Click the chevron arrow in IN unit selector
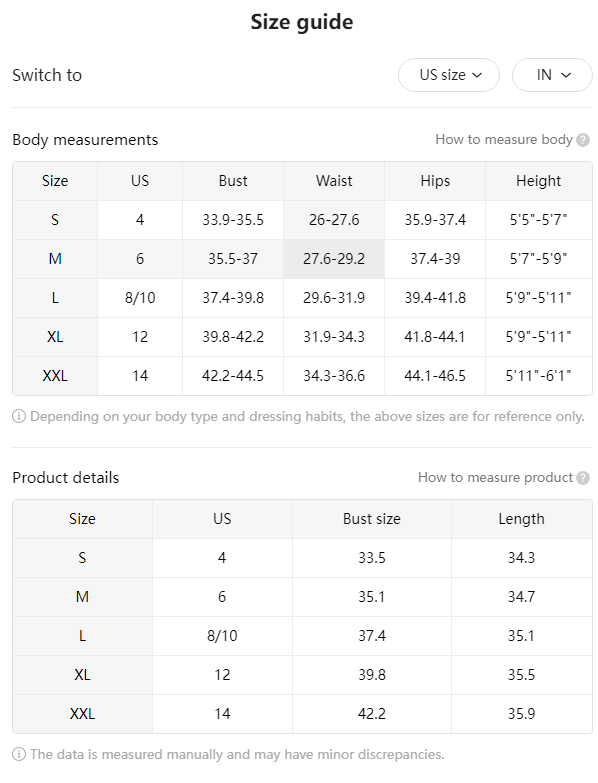The width and height of the screenshot is (598, 783). 566,75
